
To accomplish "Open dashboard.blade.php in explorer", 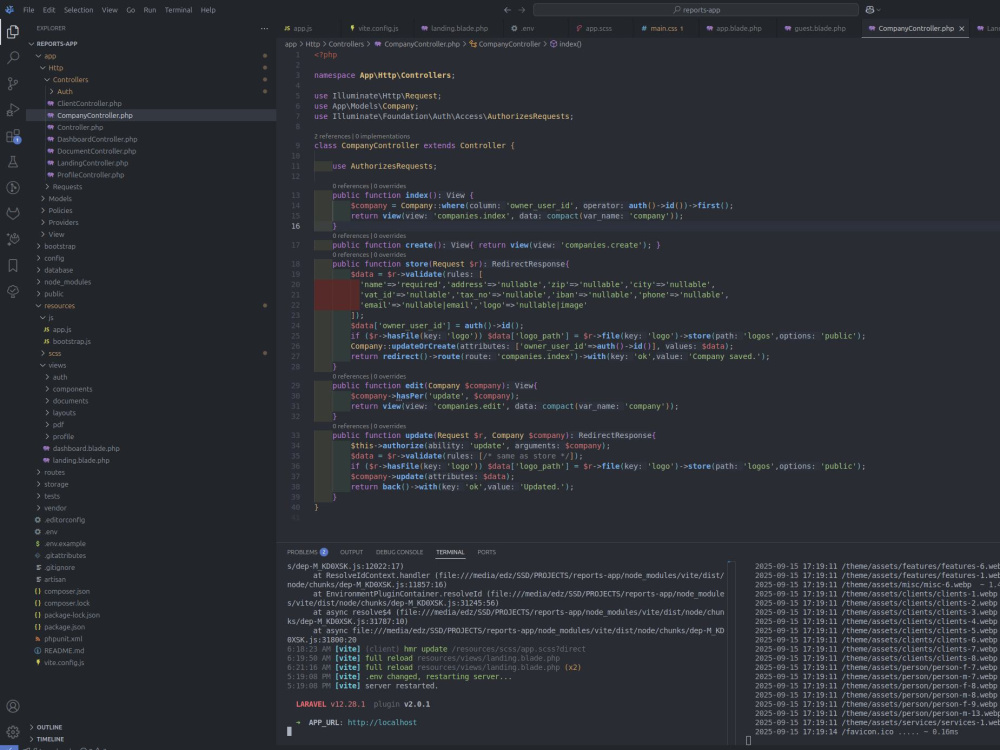I will 86,448.
